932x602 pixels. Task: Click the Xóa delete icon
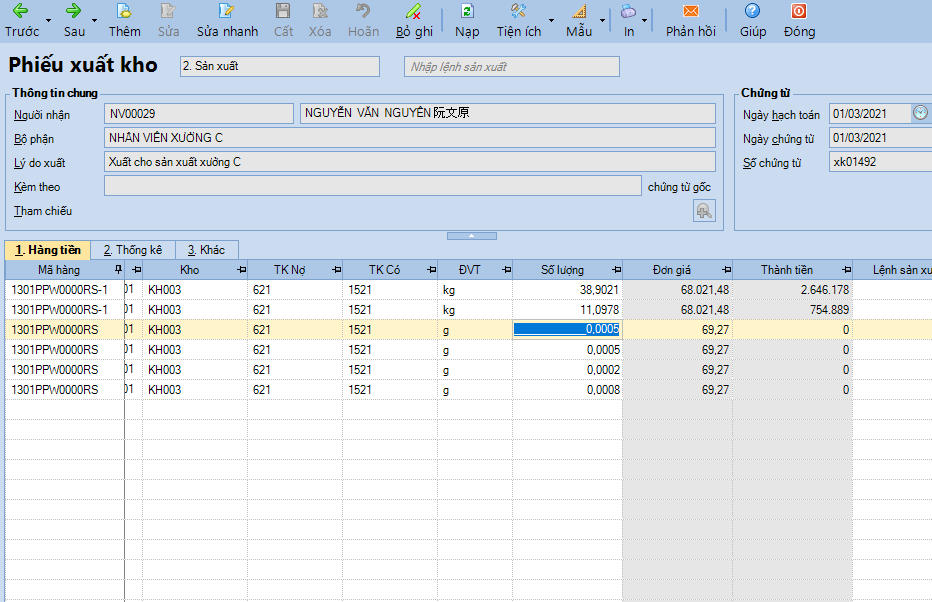tap(320, 20)
